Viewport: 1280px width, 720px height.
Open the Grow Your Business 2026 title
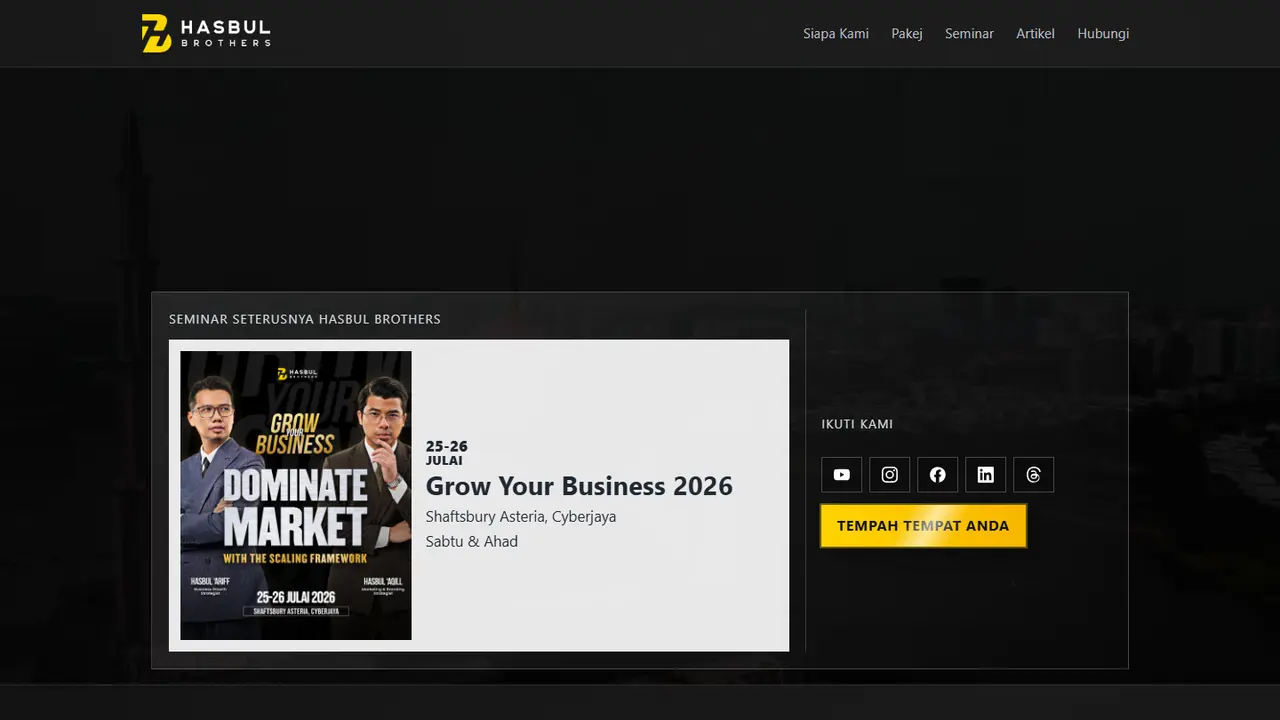[x=579, y=486]
